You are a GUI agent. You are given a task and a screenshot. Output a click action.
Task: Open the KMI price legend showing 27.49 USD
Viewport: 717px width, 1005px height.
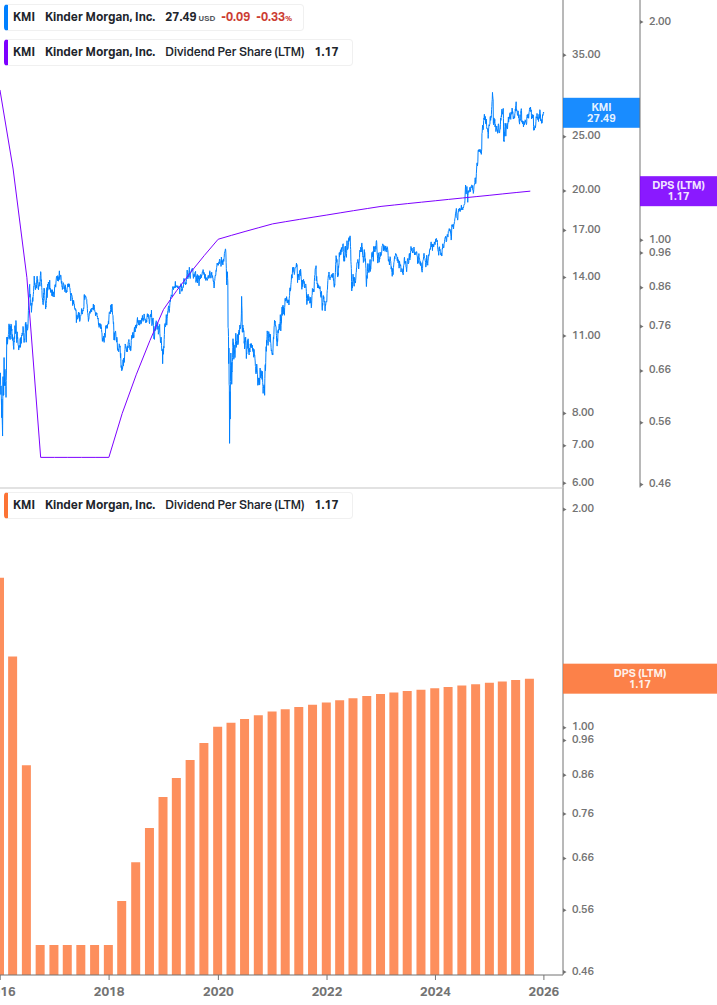point(154,17)
